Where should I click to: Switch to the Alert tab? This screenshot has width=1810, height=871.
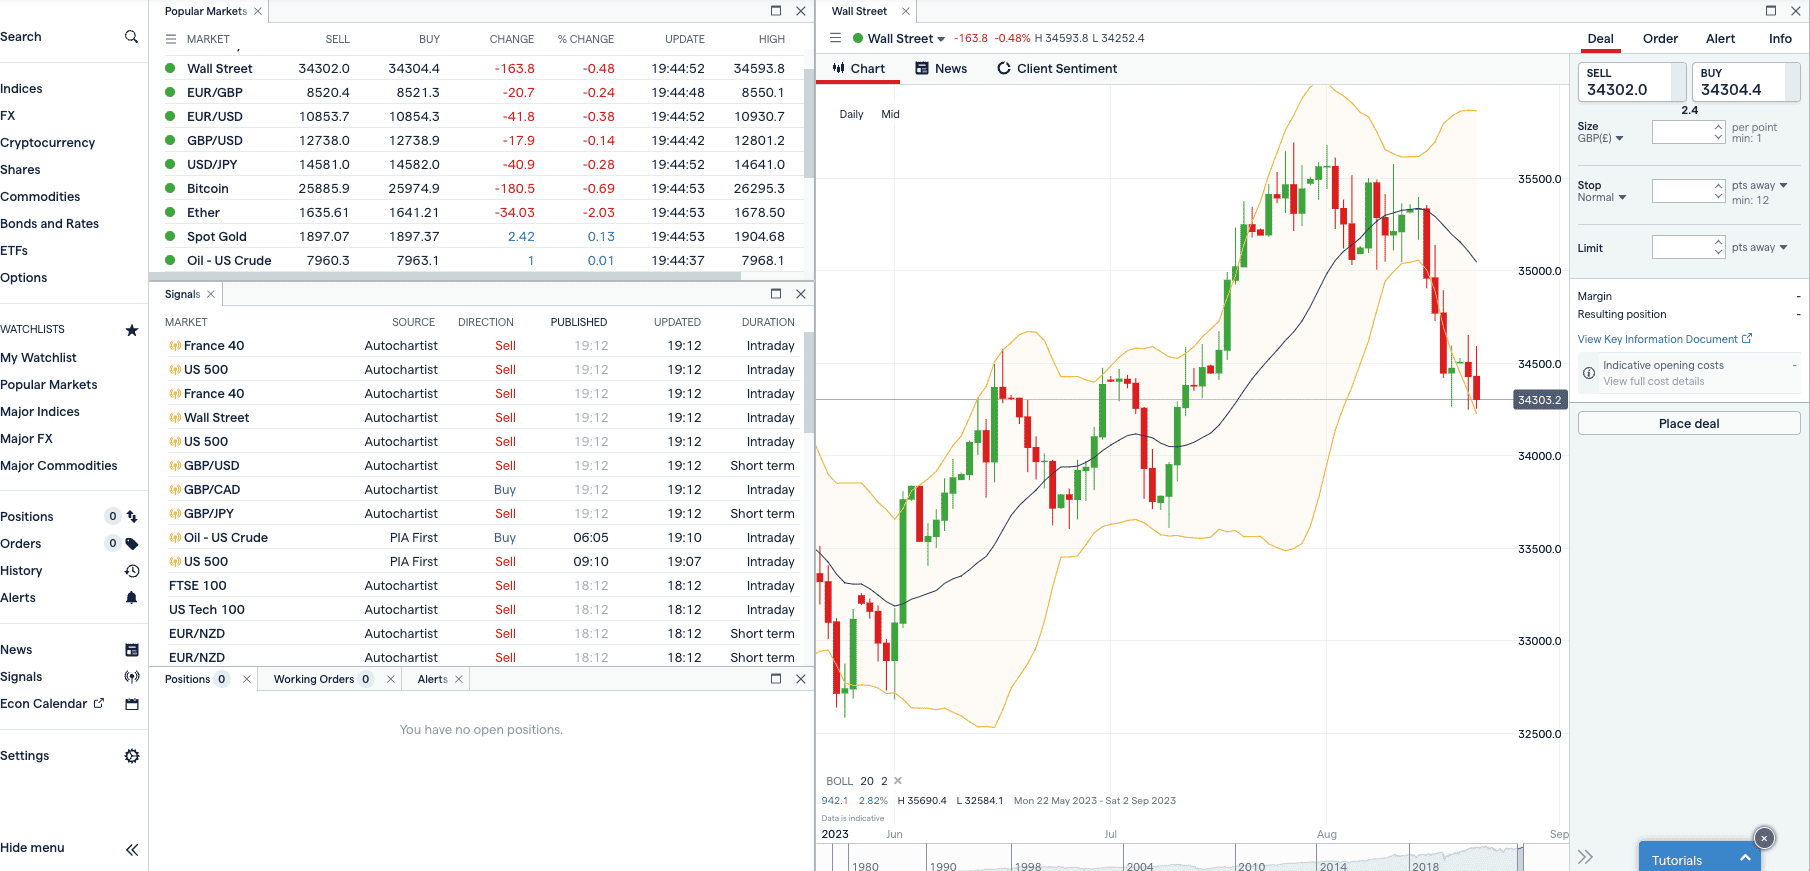[1721, 39]
